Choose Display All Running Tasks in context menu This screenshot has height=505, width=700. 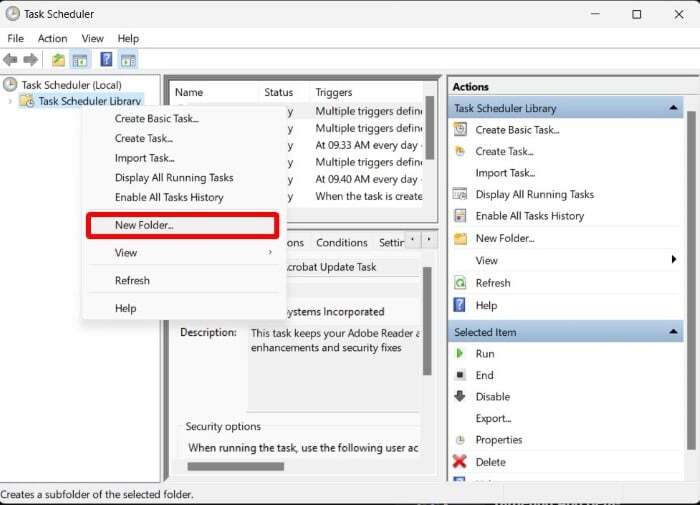(183, 178)
